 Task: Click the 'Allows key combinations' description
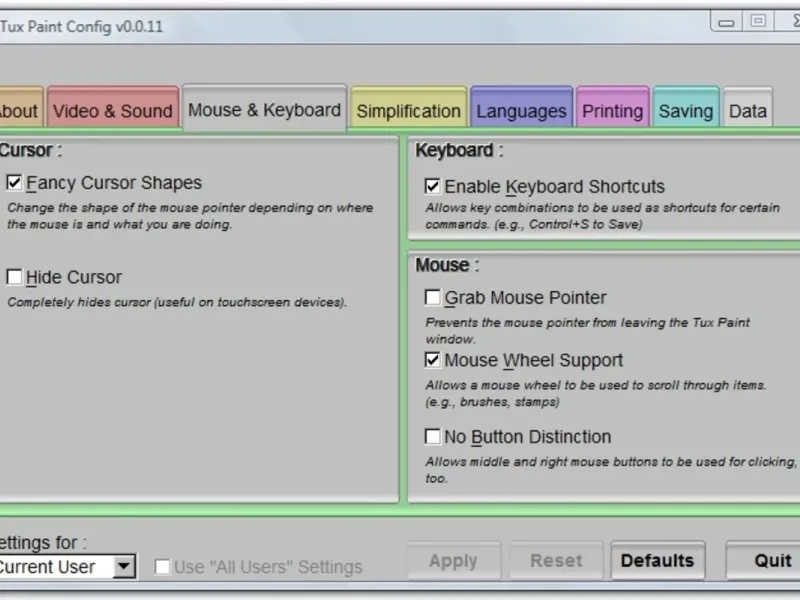[603, 216]
